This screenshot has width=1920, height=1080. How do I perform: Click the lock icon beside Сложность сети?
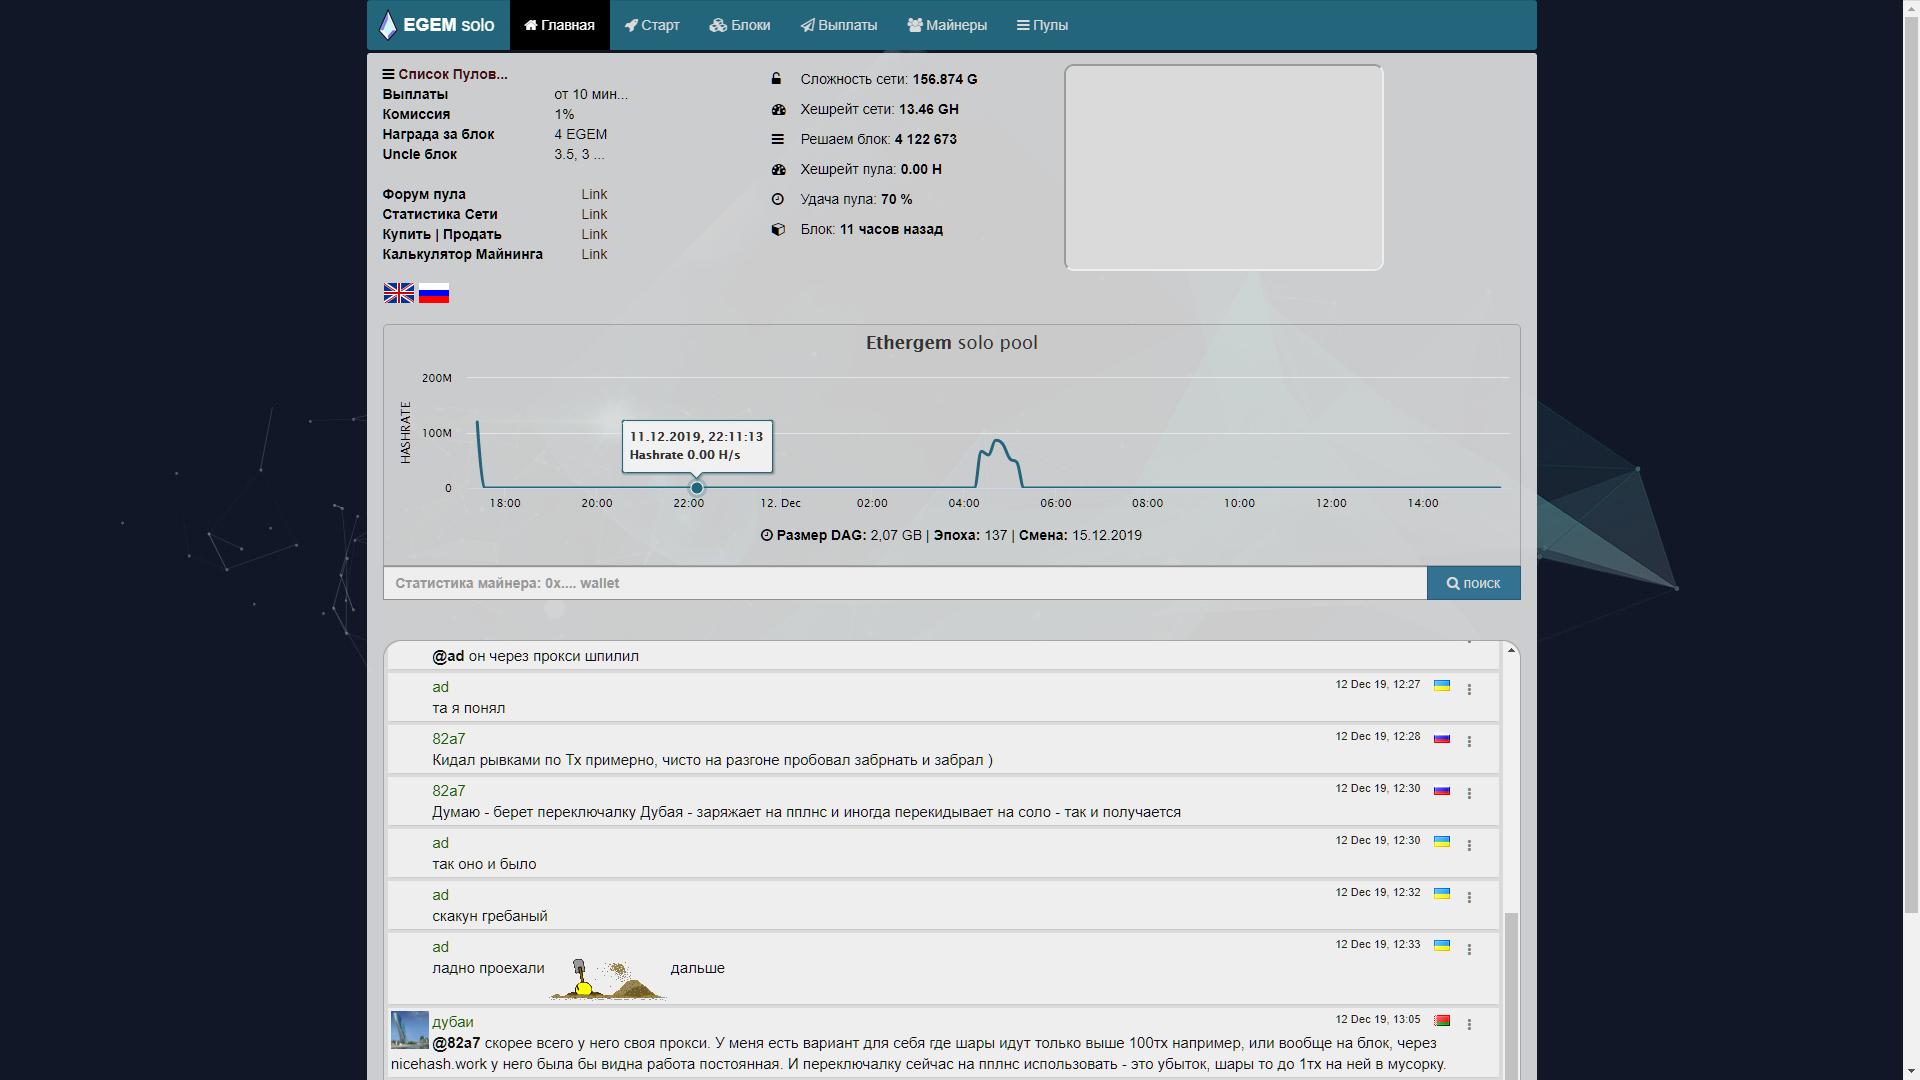click(x=776, y=79)
